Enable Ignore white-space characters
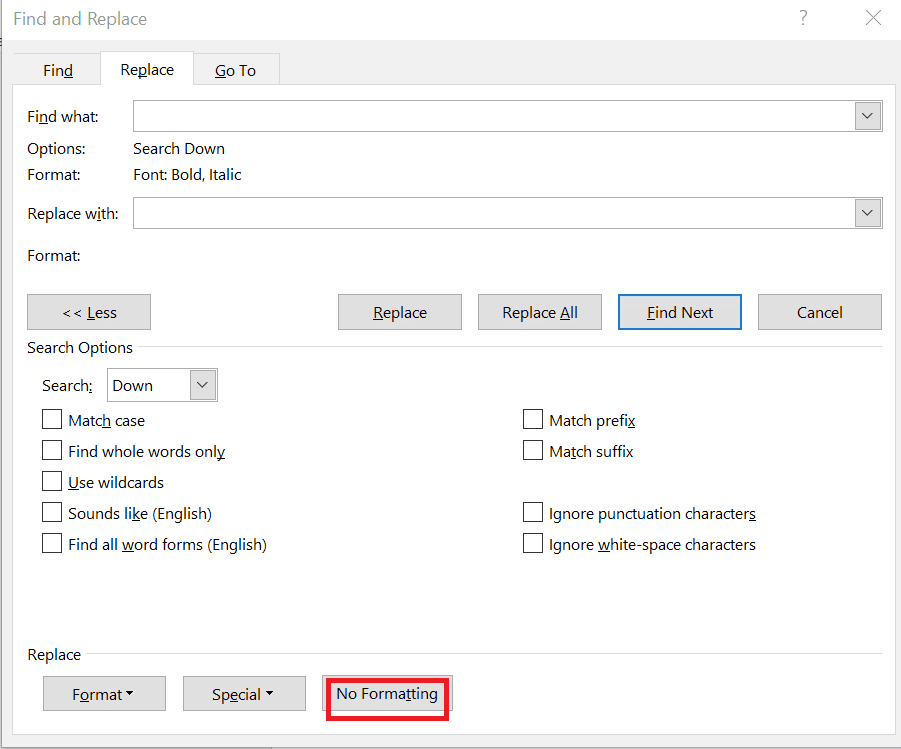Viewport: 901px width, 749px height. click(533, 544)
